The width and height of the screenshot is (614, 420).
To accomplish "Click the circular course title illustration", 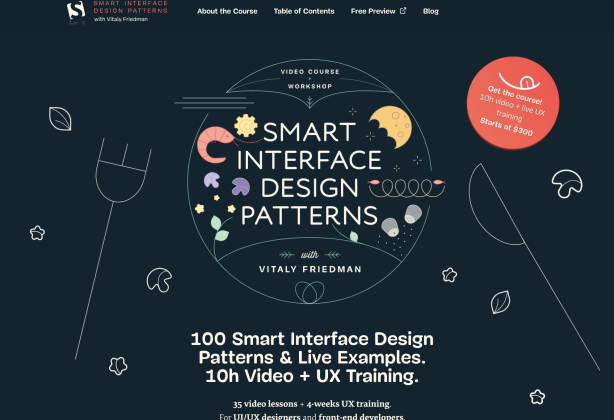I will click(310, 182).
